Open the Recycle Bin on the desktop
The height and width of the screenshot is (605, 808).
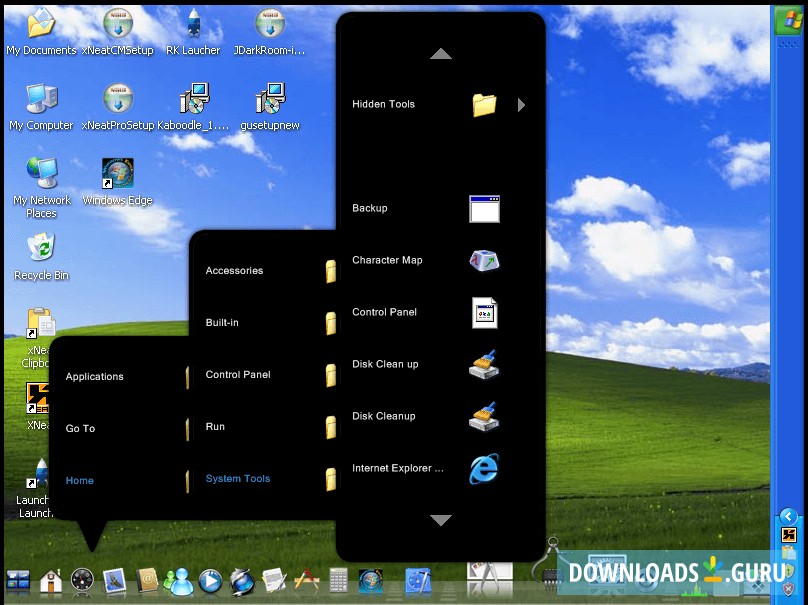tap(40, 248)
